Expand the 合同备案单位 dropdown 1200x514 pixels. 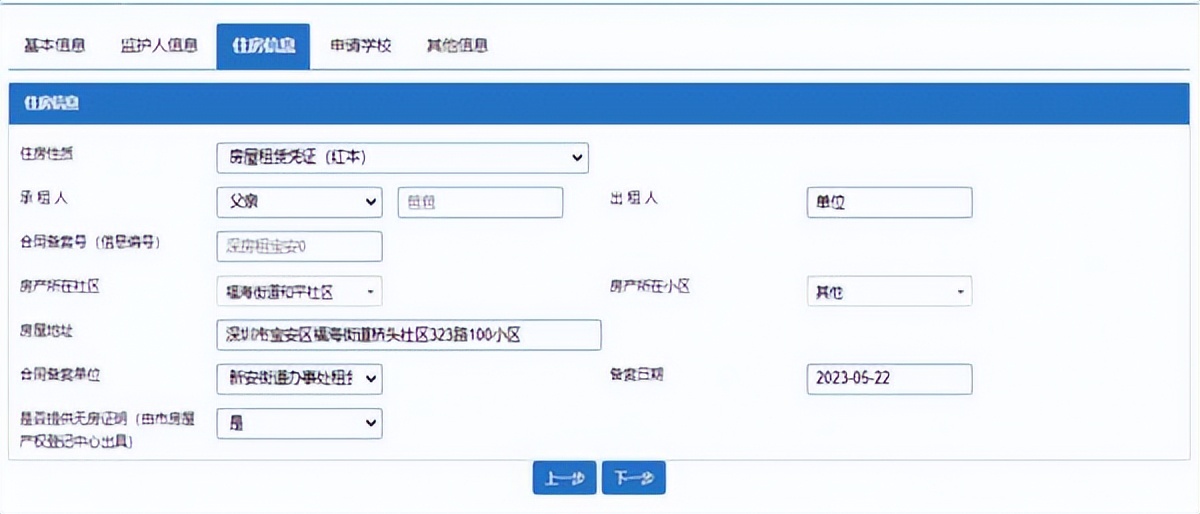[299, 379]
